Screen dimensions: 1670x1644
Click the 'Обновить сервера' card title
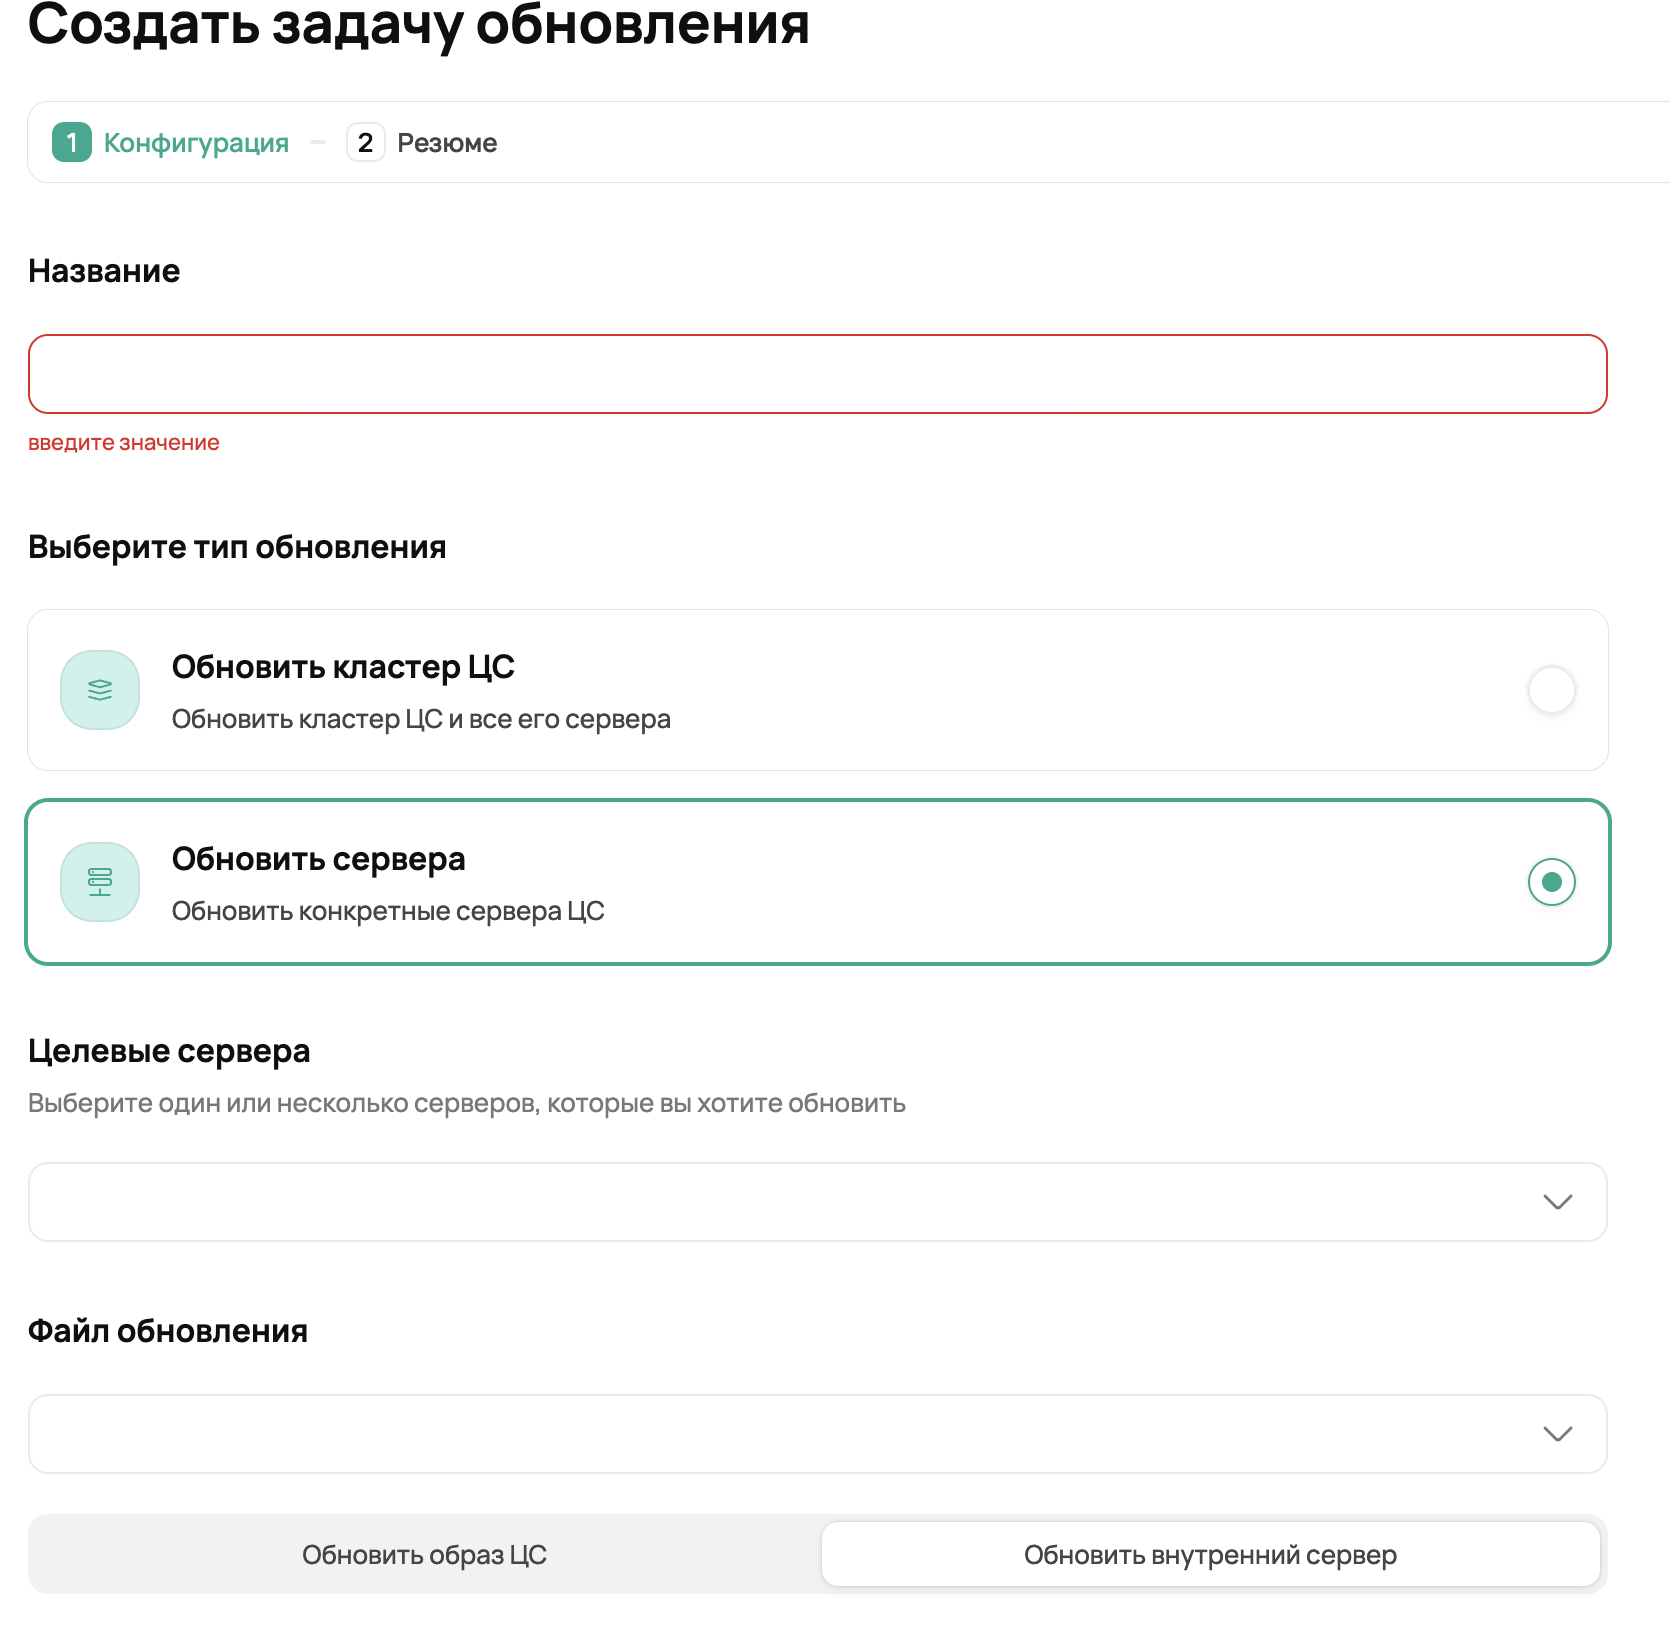tap(318, 859)
